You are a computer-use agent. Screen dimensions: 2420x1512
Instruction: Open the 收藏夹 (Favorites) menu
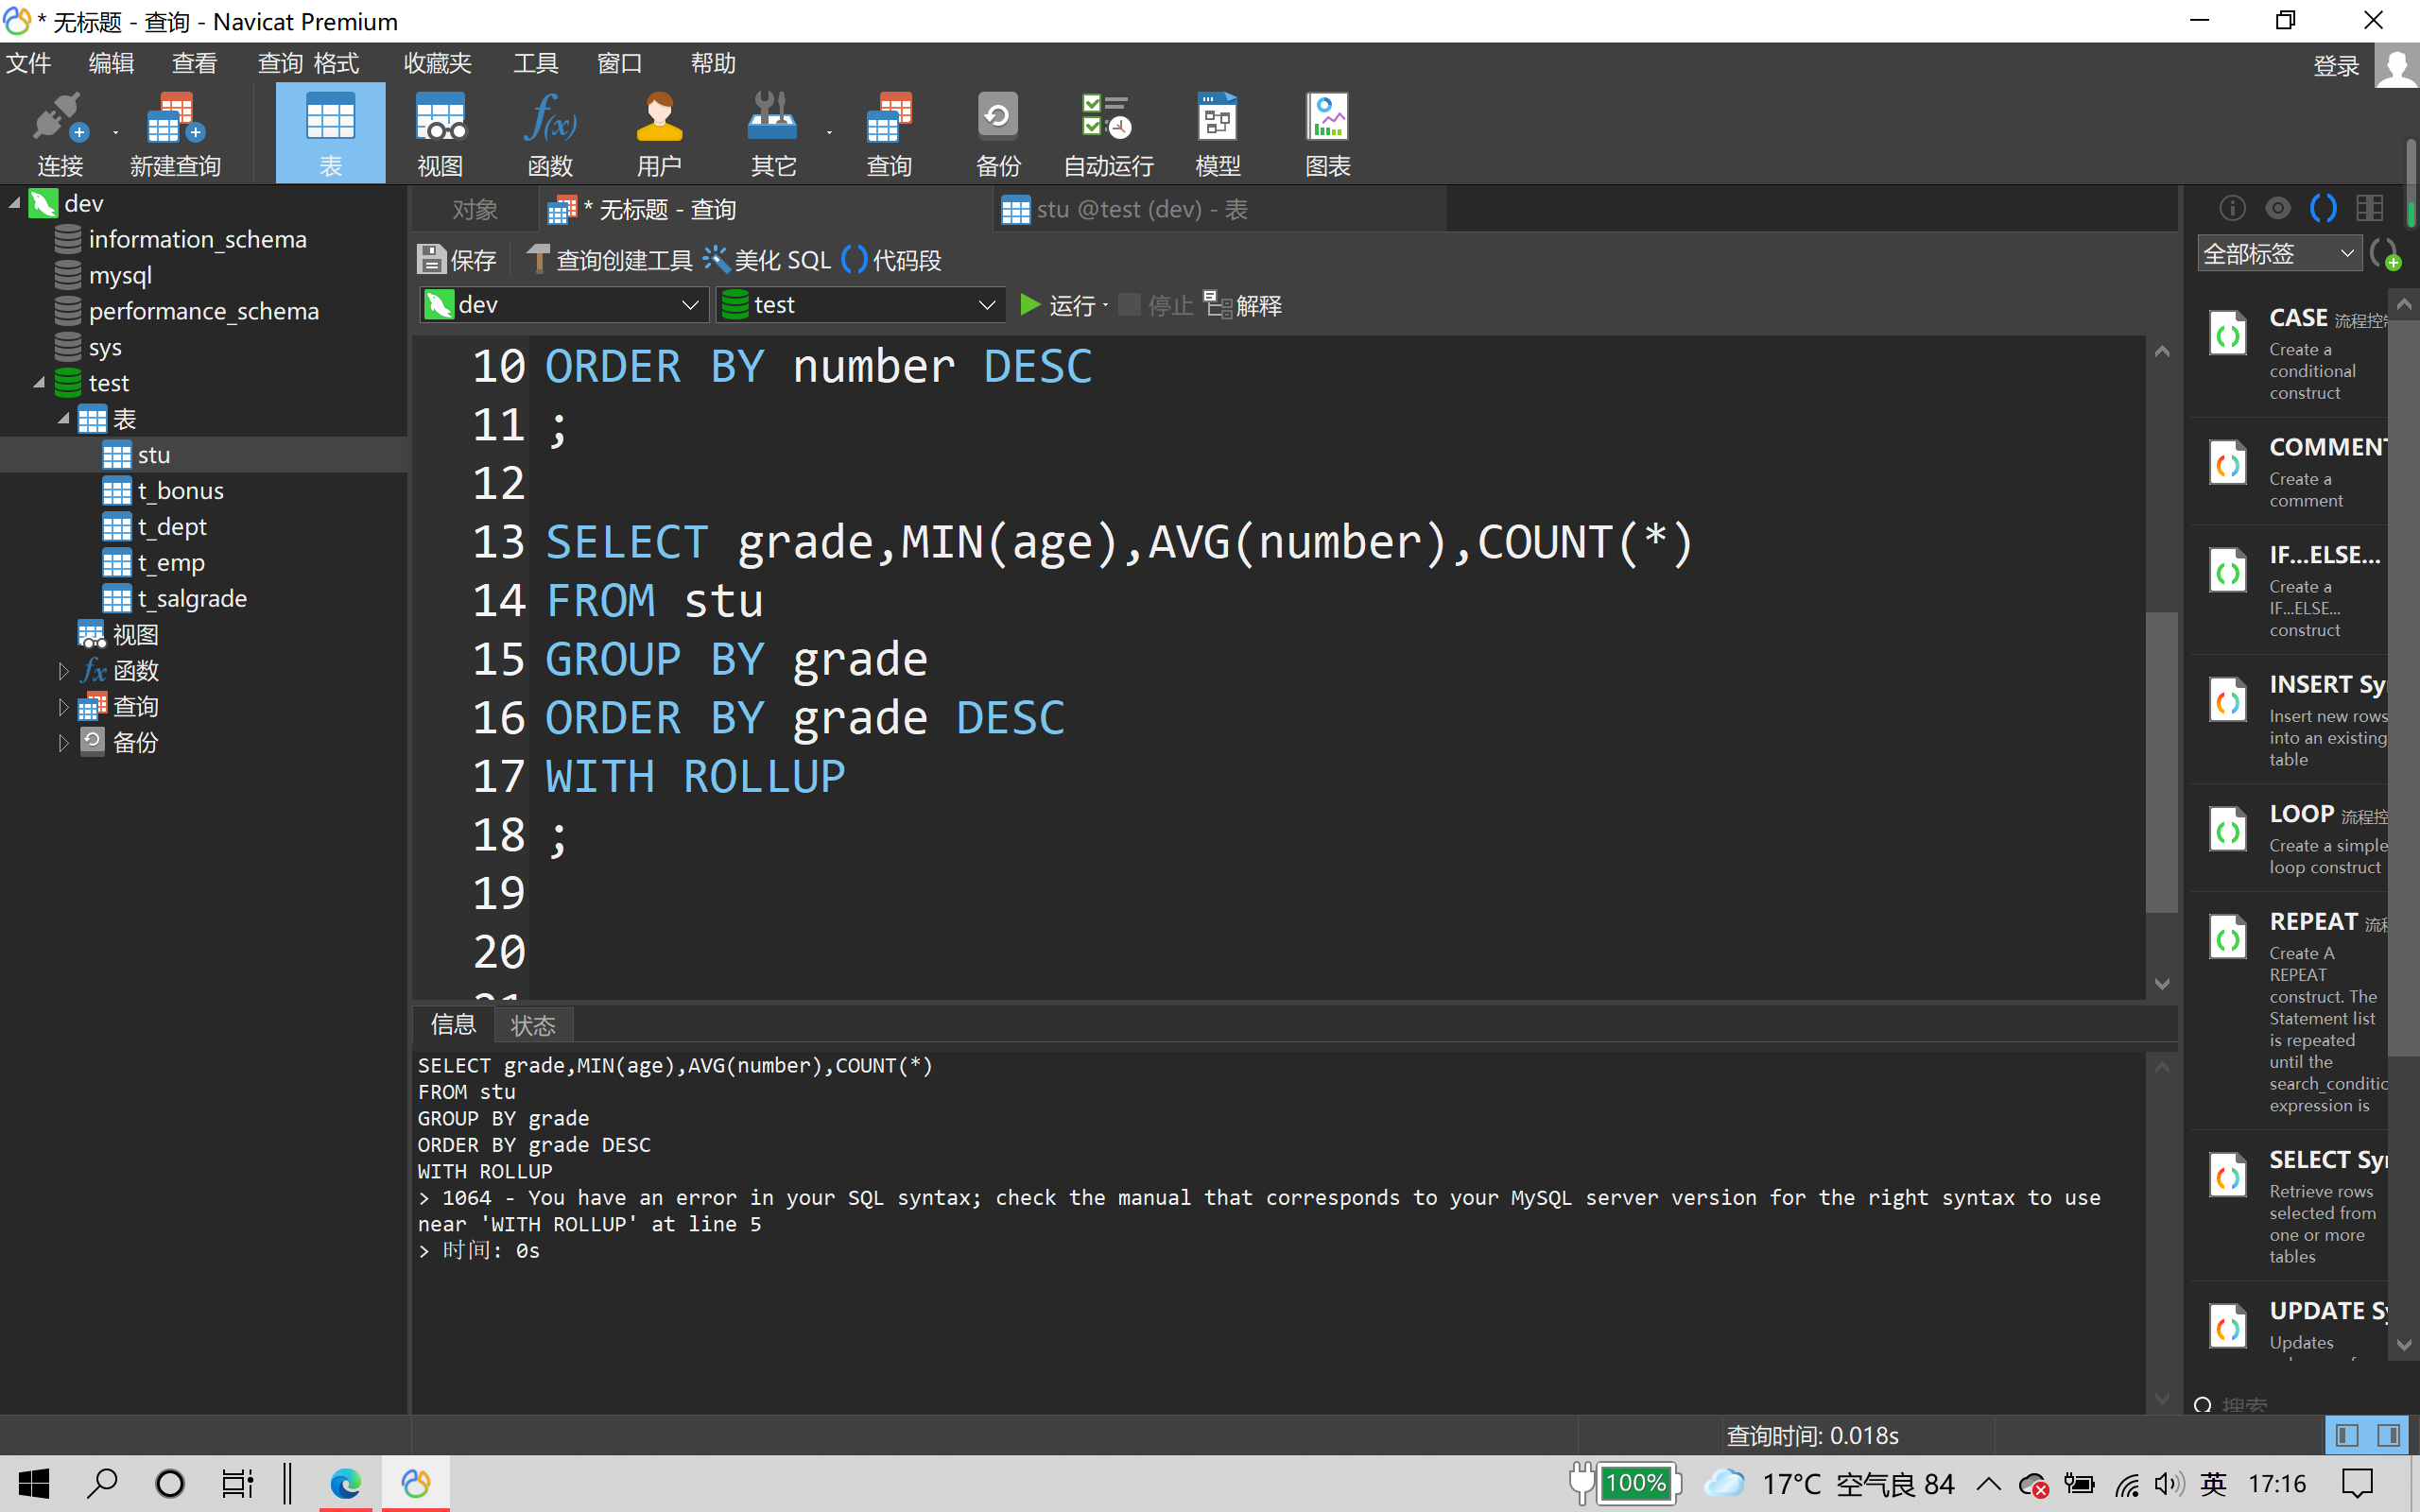coord(437,63)
